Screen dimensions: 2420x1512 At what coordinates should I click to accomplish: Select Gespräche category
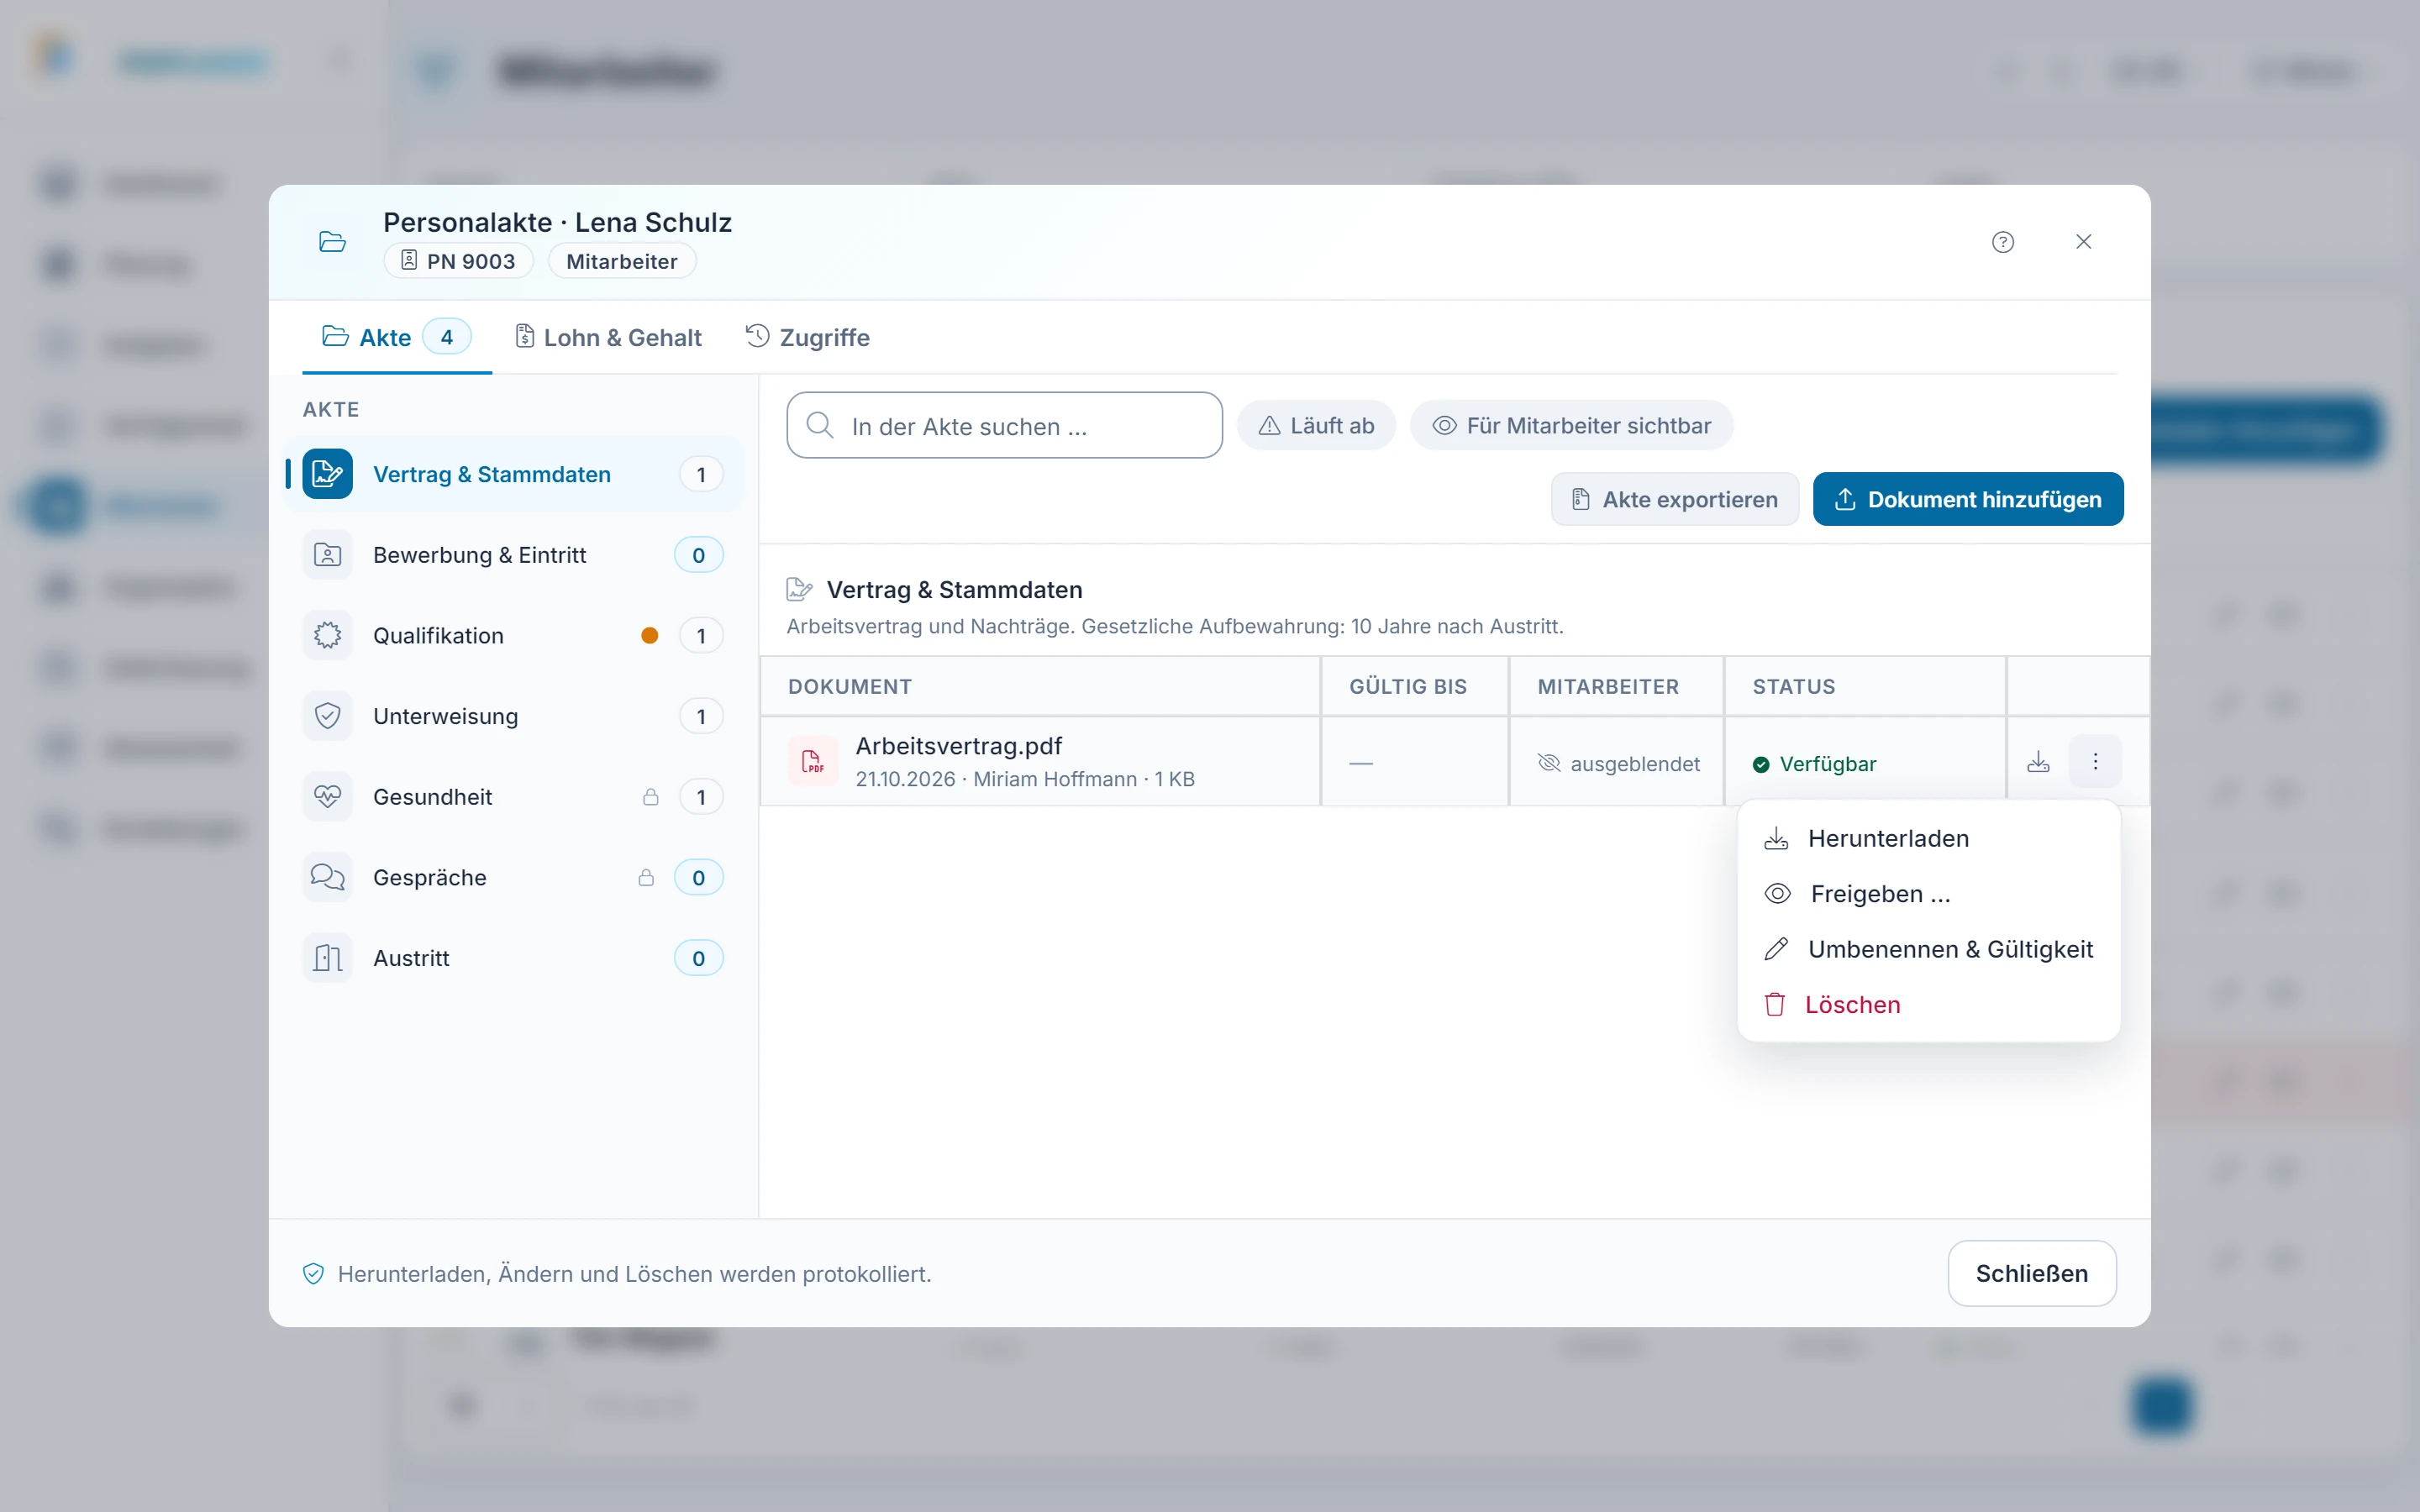tap(514, 878)
